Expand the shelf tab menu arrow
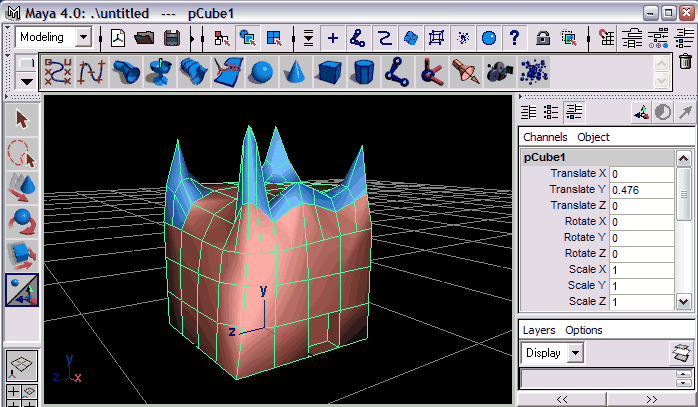 click(x=26, y=81)
